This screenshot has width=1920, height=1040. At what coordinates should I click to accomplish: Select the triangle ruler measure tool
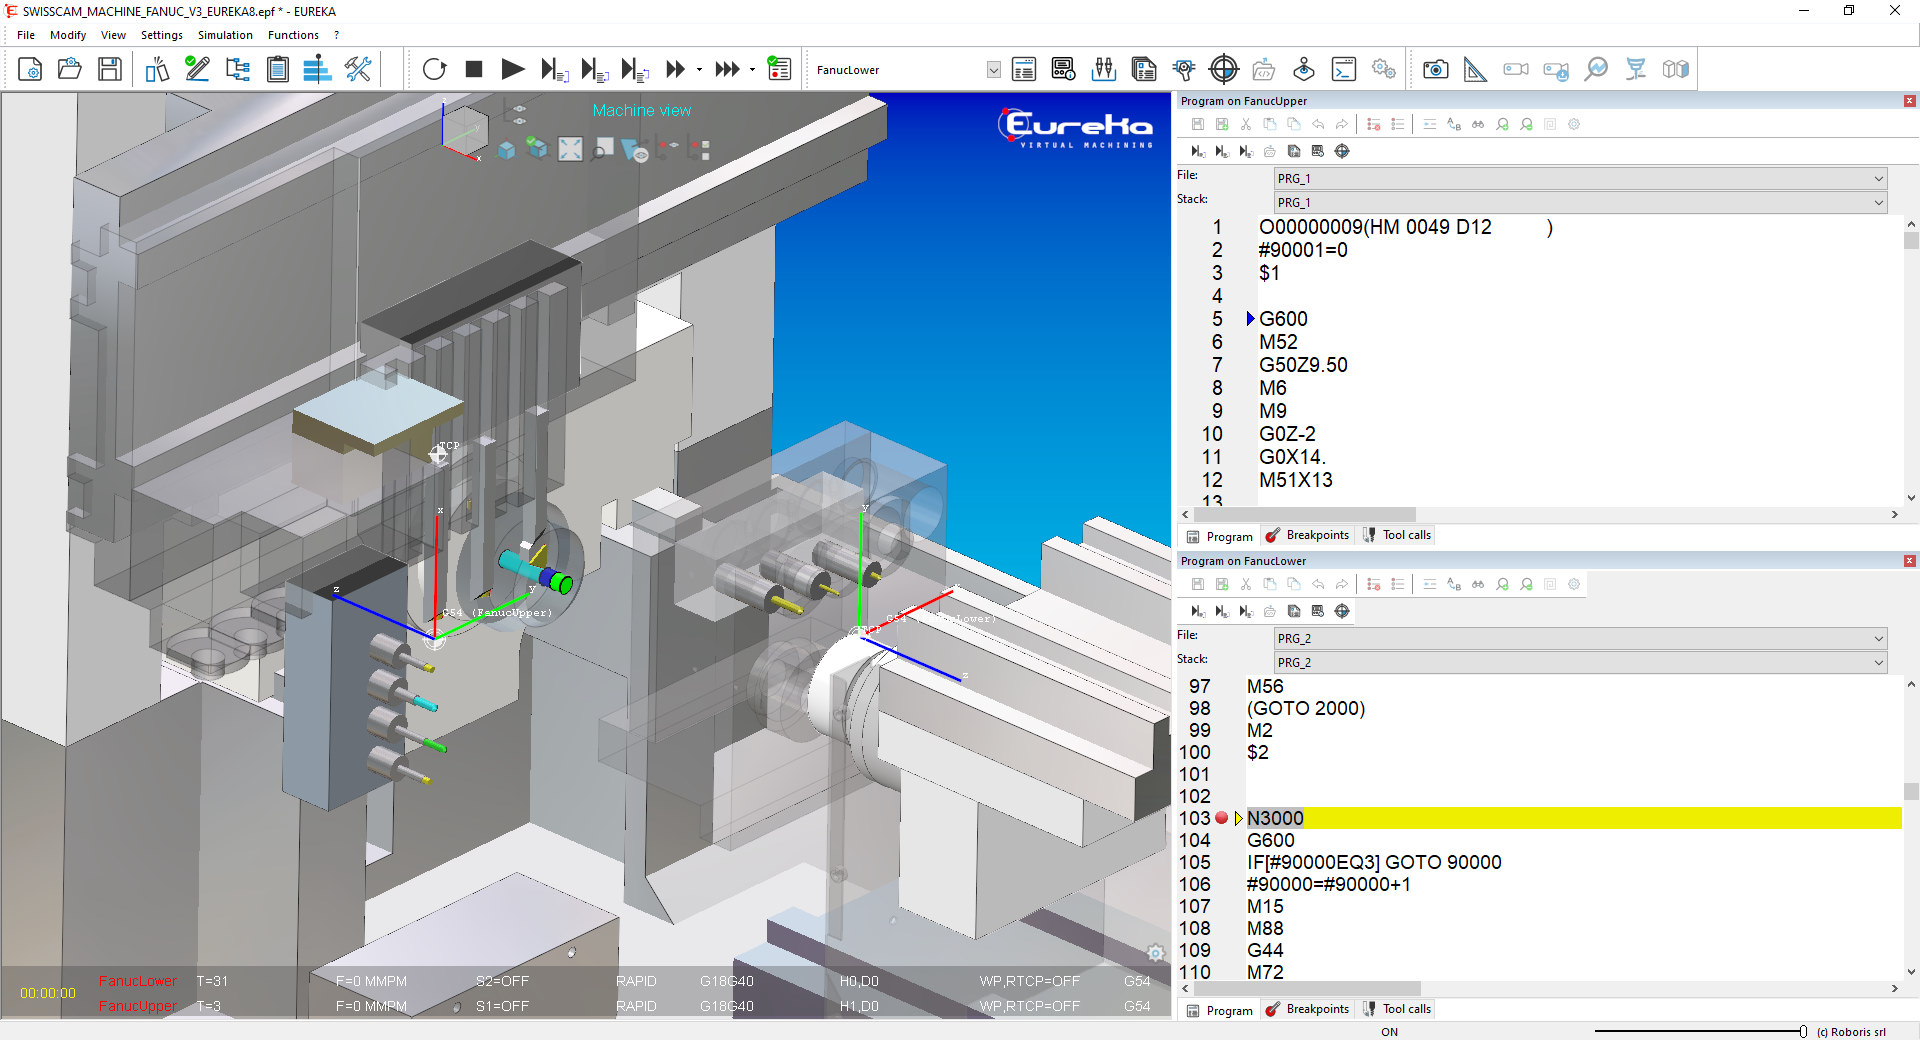tap(1475, 69)
